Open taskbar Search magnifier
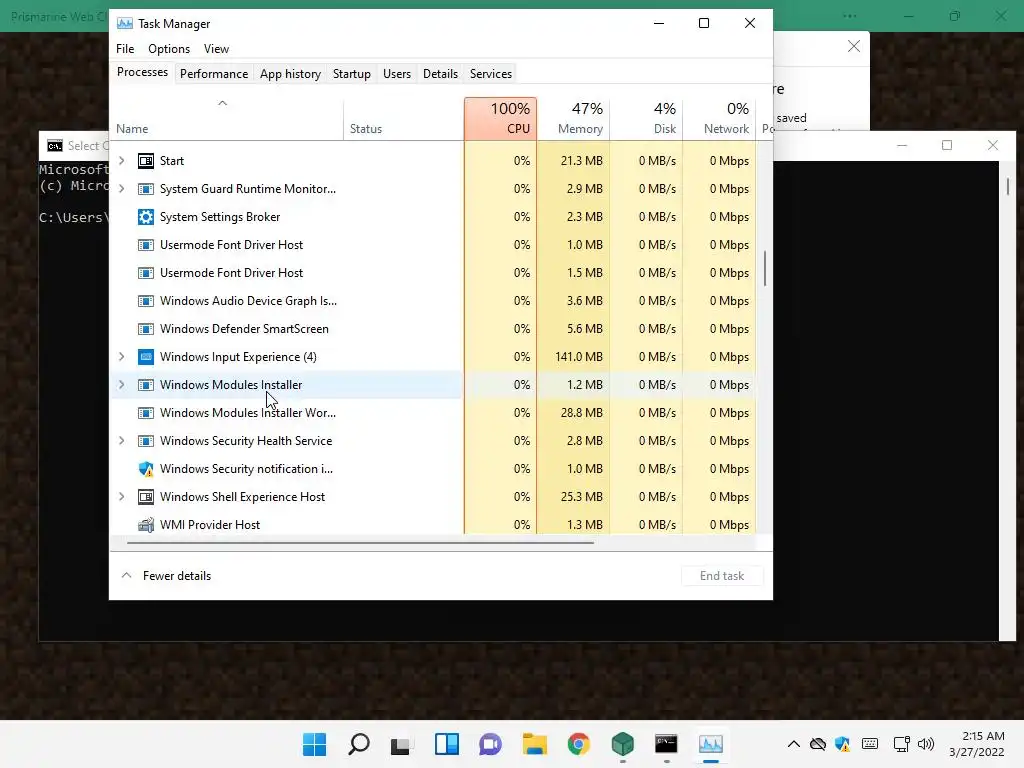The width and height of the screenshot is (1024, 768). click(359, 744)
